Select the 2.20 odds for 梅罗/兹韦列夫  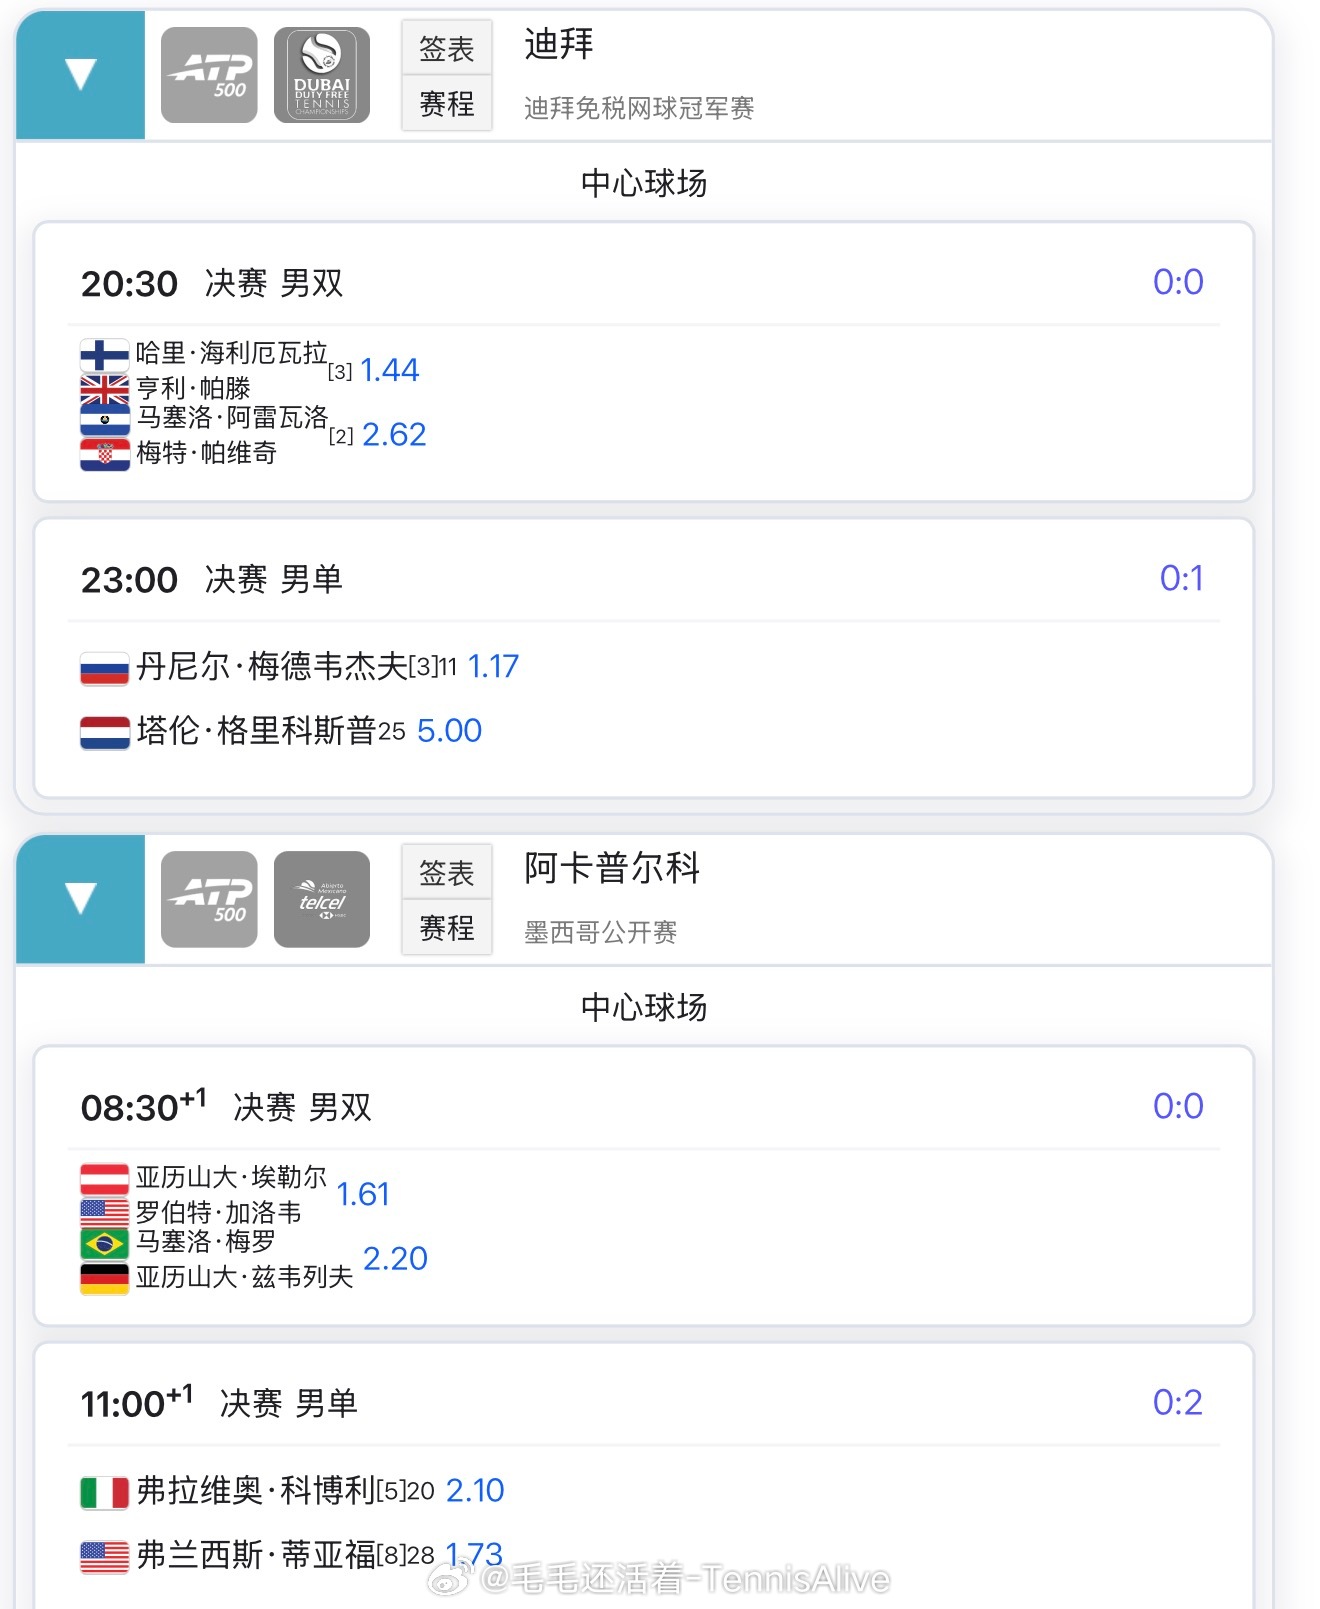point(395,1258)
